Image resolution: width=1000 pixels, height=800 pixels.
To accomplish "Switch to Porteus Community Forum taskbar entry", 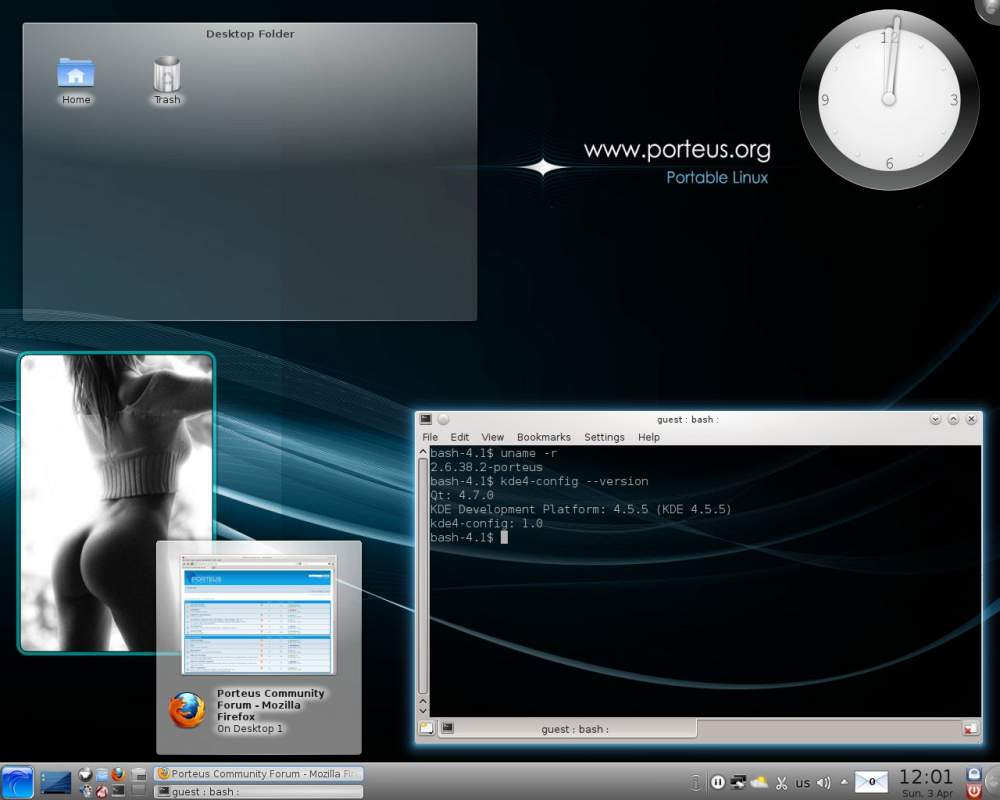I will [x=259, y=773].
